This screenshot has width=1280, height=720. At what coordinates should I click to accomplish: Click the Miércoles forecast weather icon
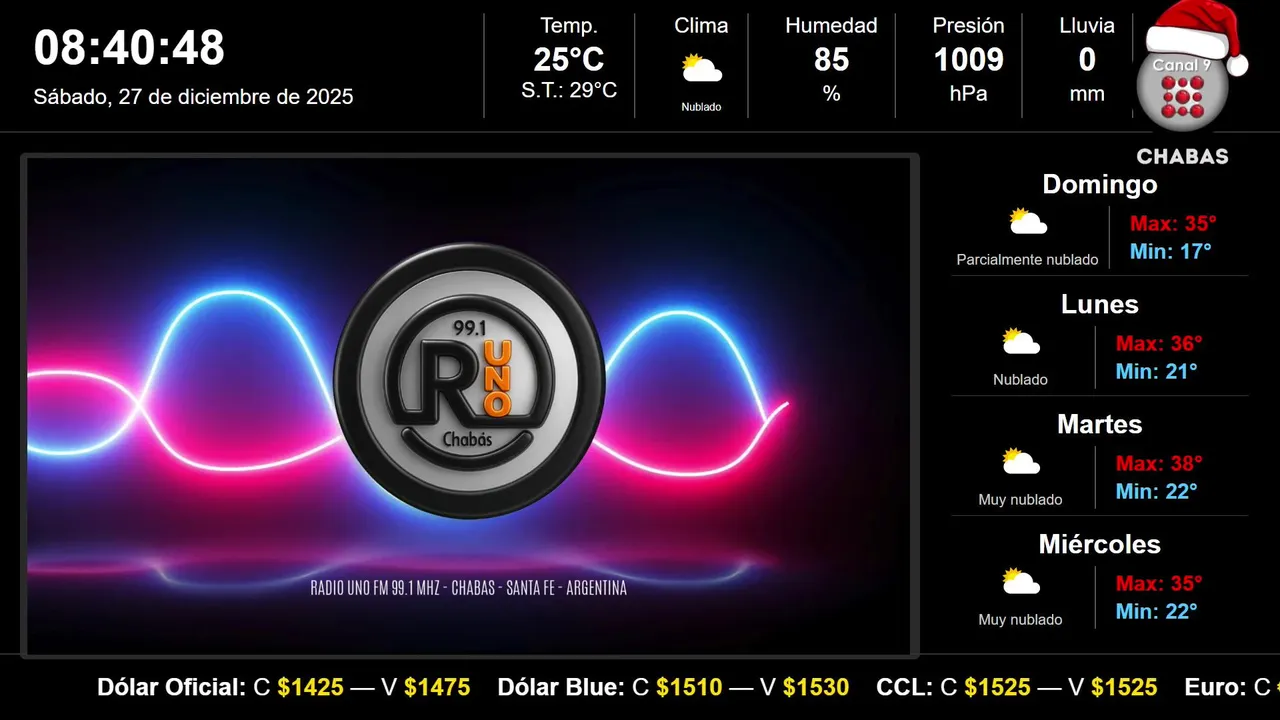(x=1020, y=582)
